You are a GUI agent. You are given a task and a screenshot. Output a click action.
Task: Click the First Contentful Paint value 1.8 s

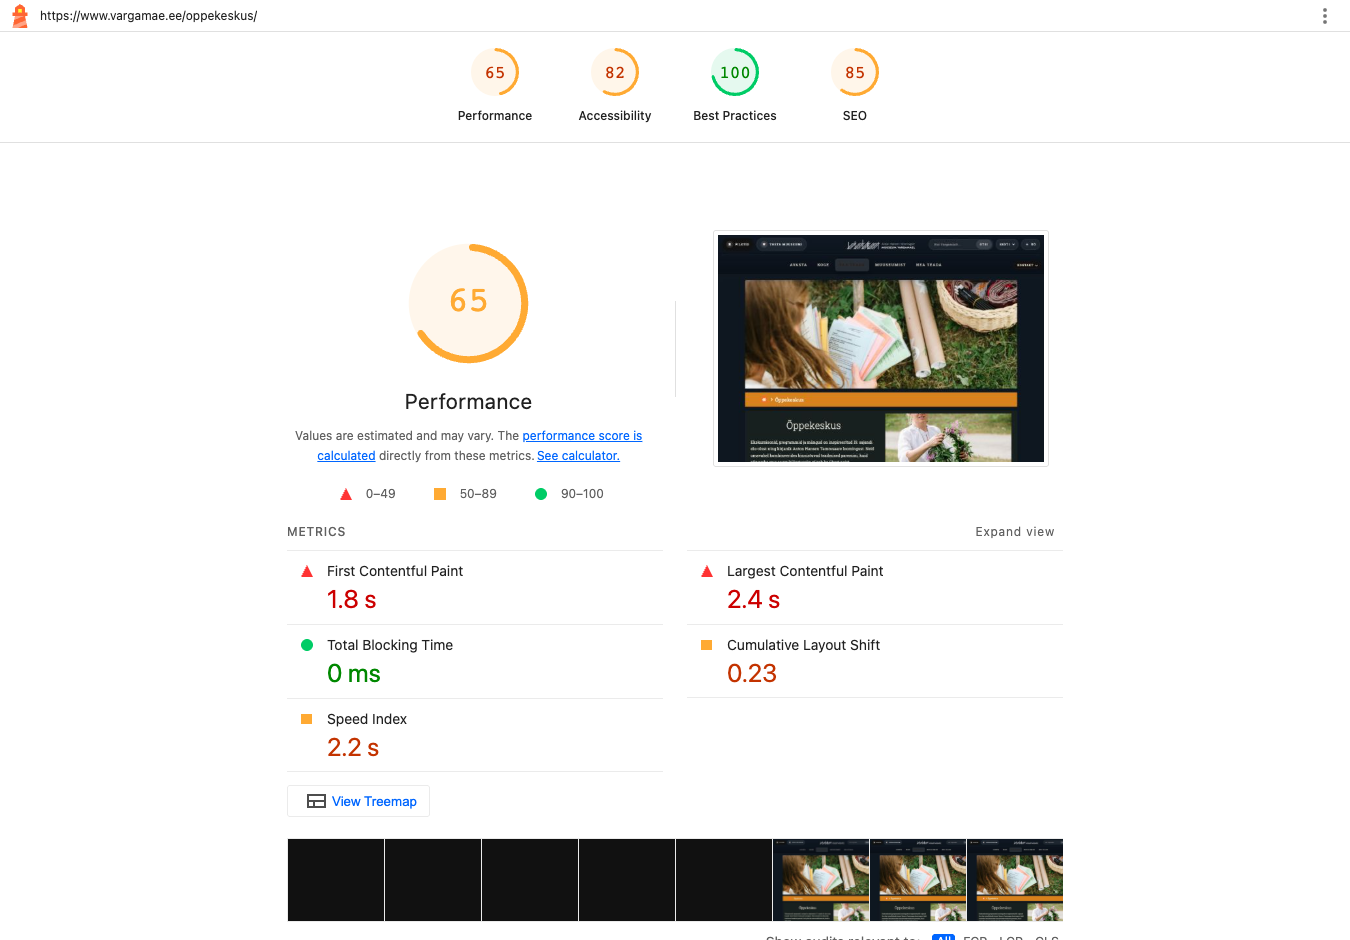(352, 600)
